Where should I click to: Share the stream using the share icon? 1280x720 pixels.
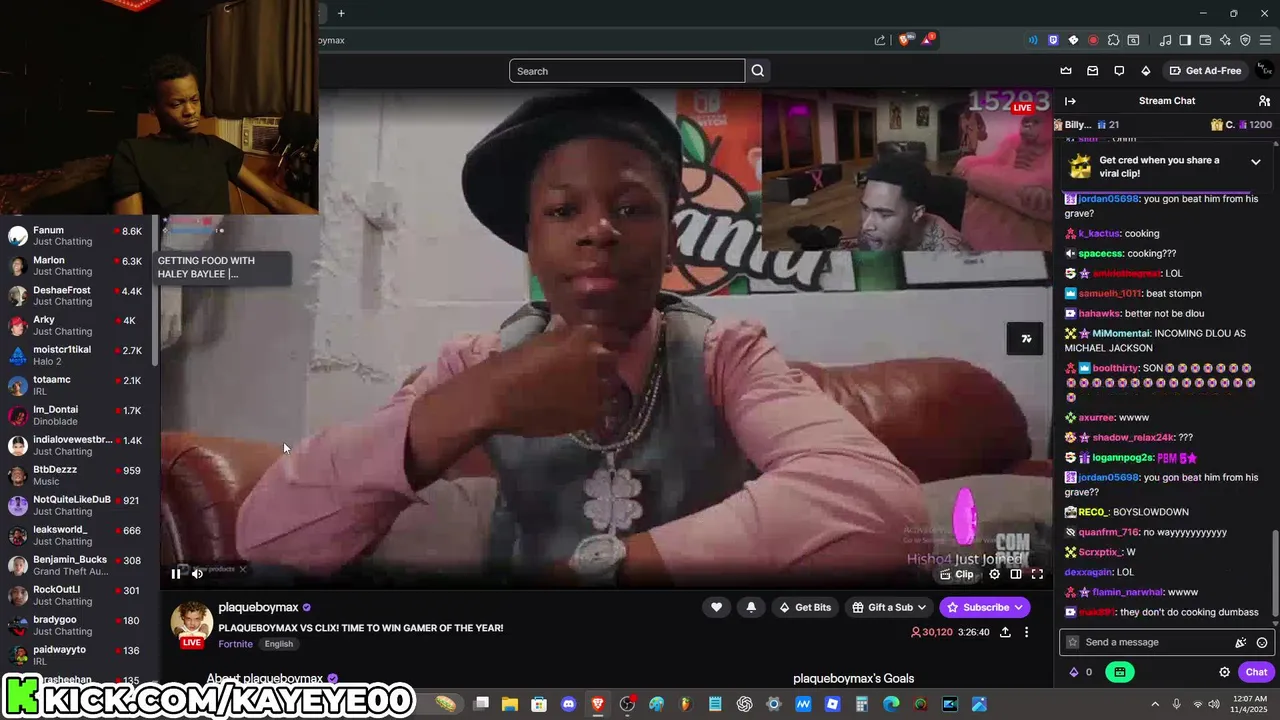[1005, 632]
